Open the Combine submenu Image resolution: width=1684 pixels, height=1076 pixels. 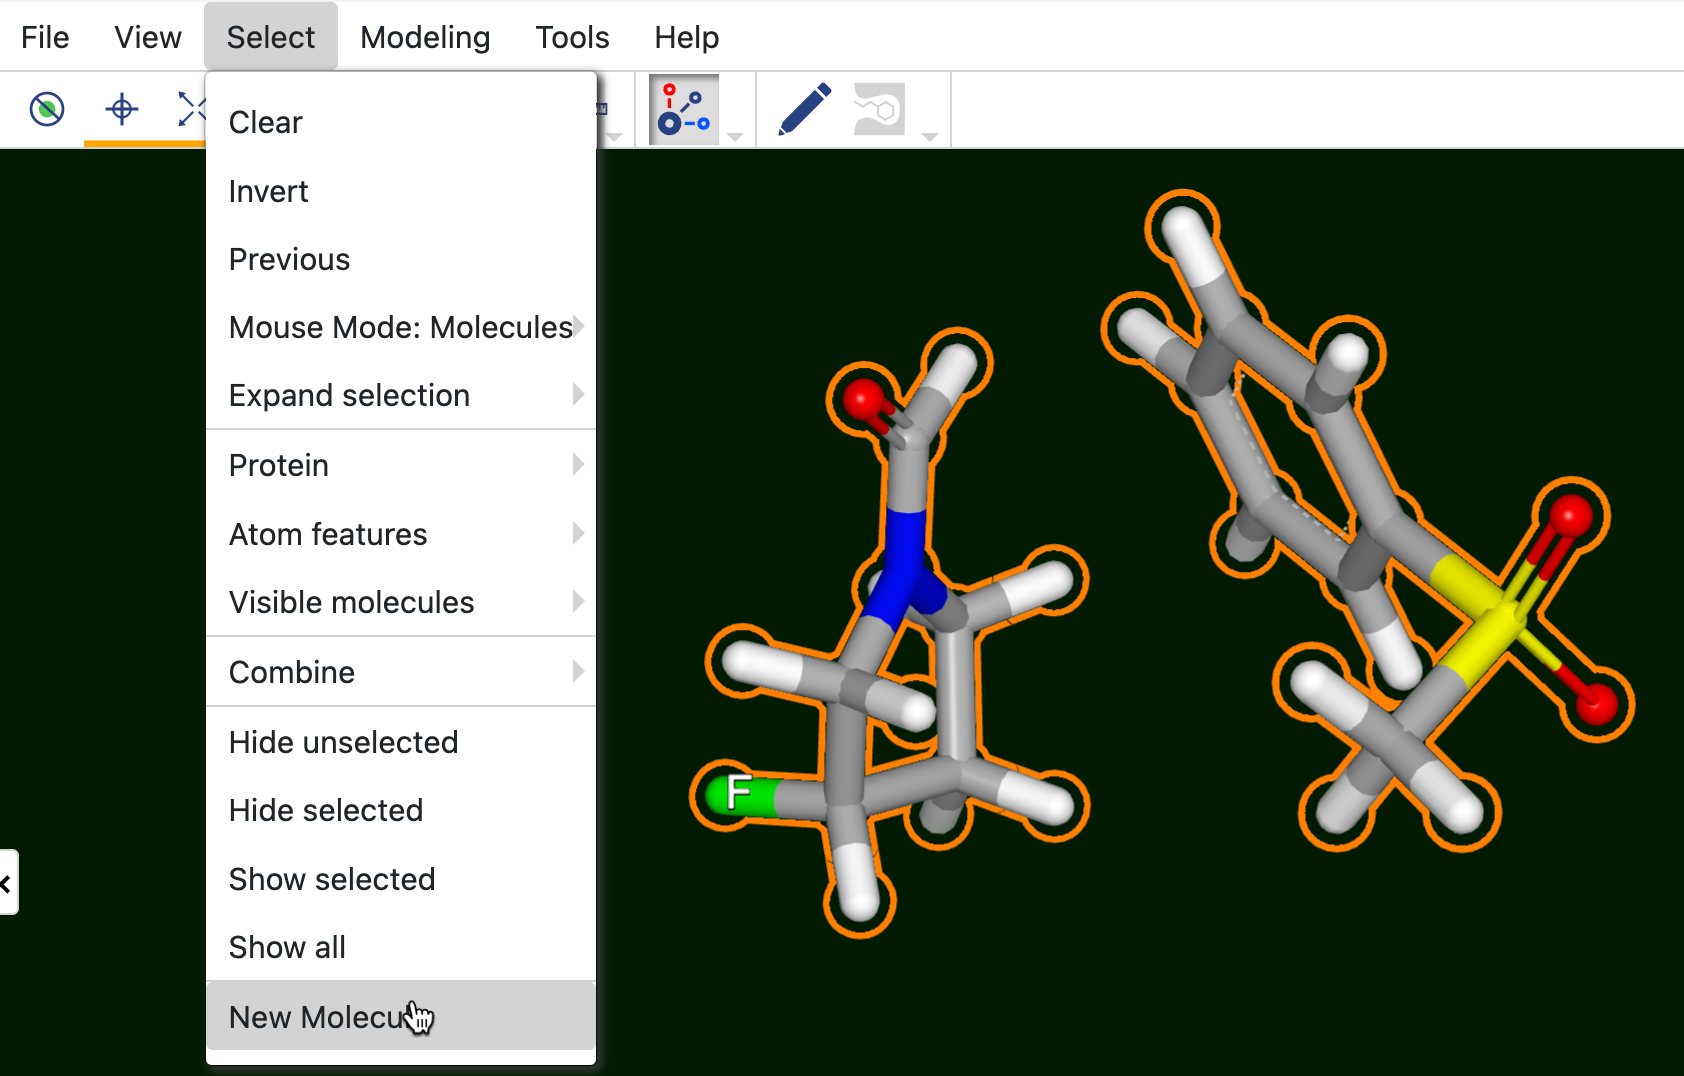(400, 672)
